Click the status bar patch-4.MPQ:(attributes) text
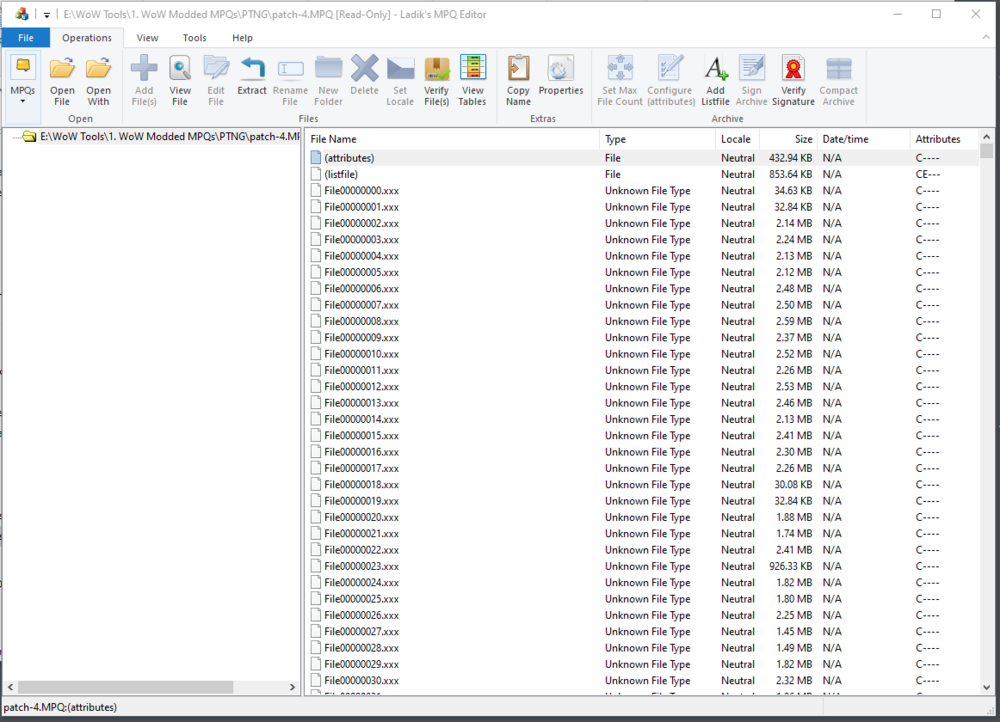 coord(61,707)
